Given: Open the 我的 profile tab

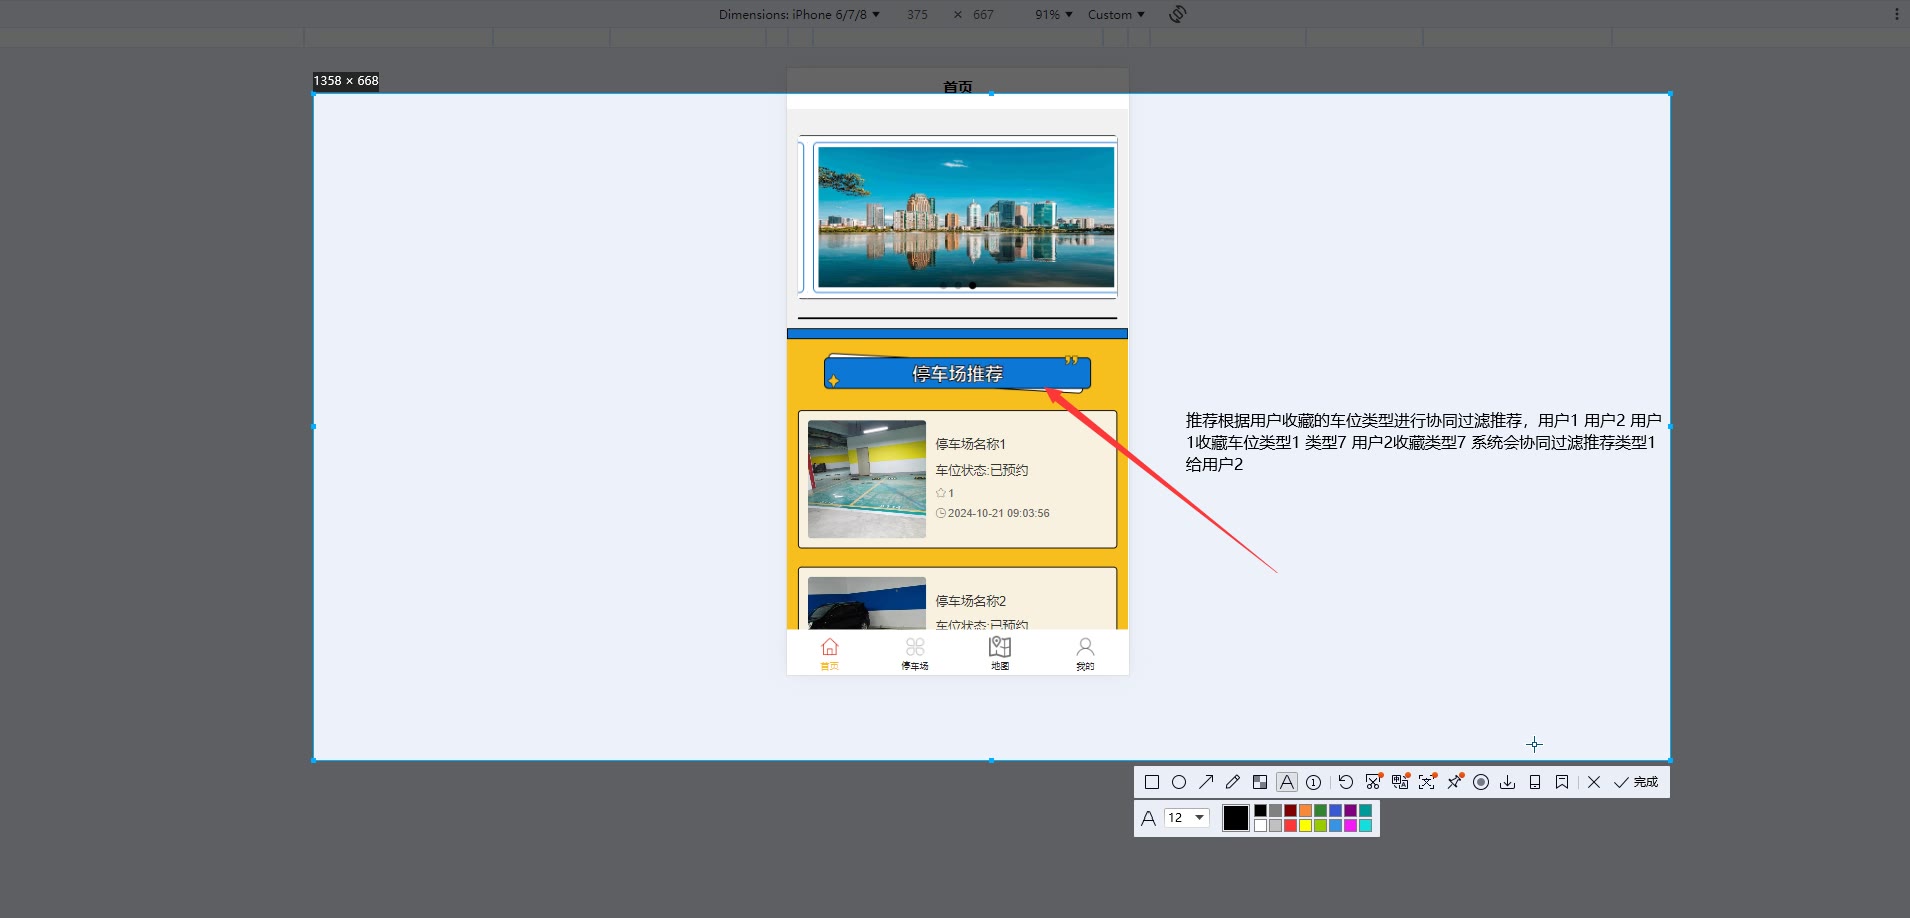Looking at the screenshot, I should (1085, 654).
